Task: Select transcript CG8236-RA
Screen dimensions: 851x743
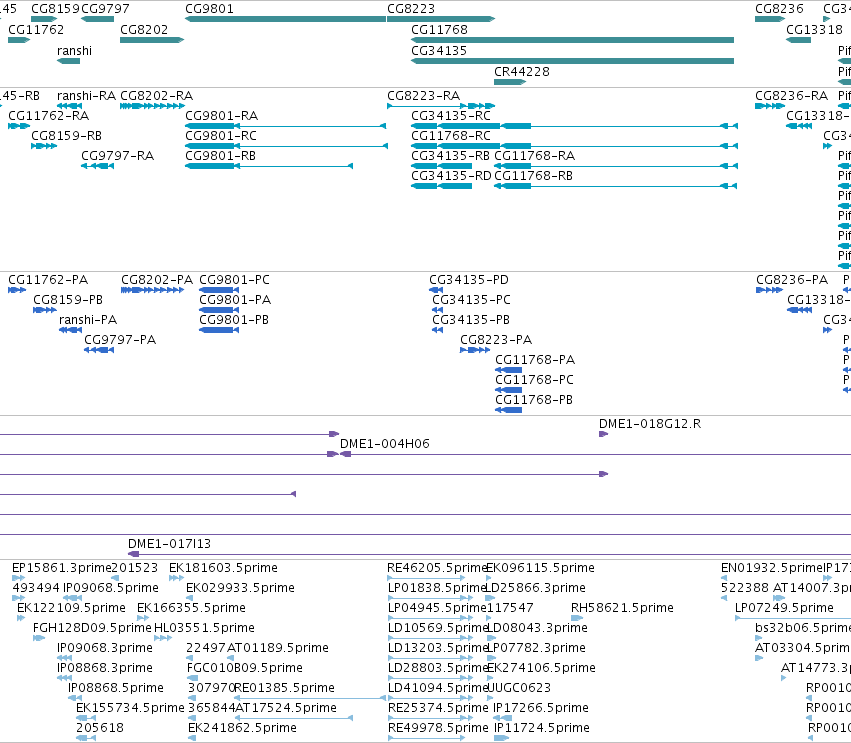Action: pyautogui.click(x=791, y=96)
